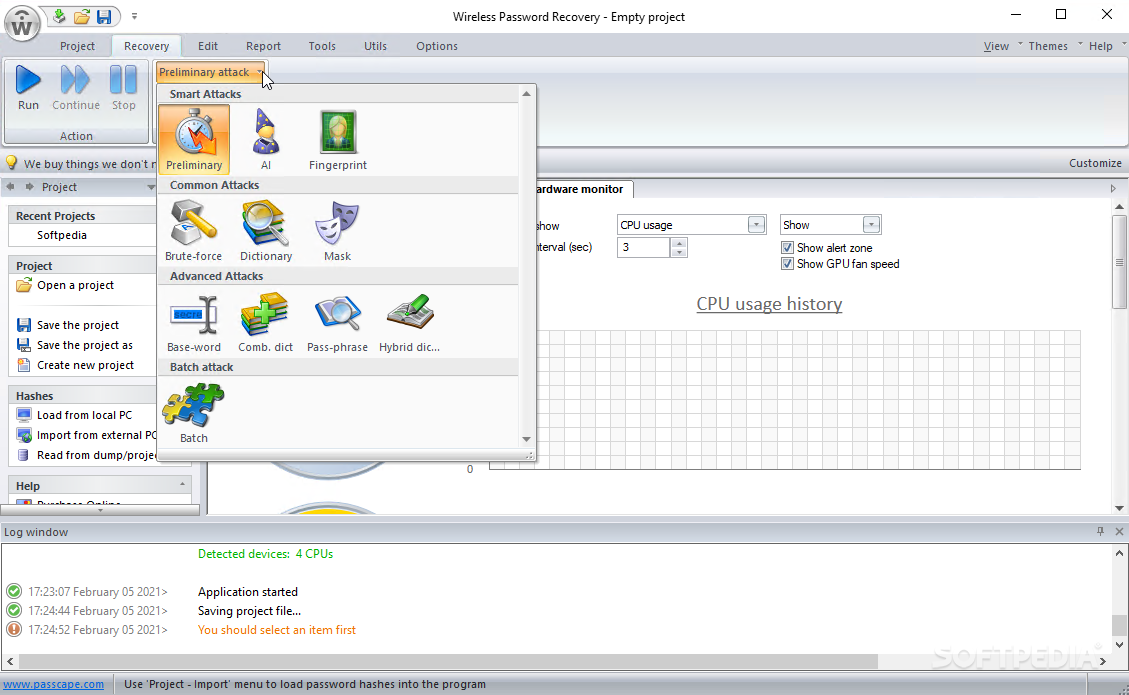
Task: Navigate forward in Project panel
Action: point(30,187)
